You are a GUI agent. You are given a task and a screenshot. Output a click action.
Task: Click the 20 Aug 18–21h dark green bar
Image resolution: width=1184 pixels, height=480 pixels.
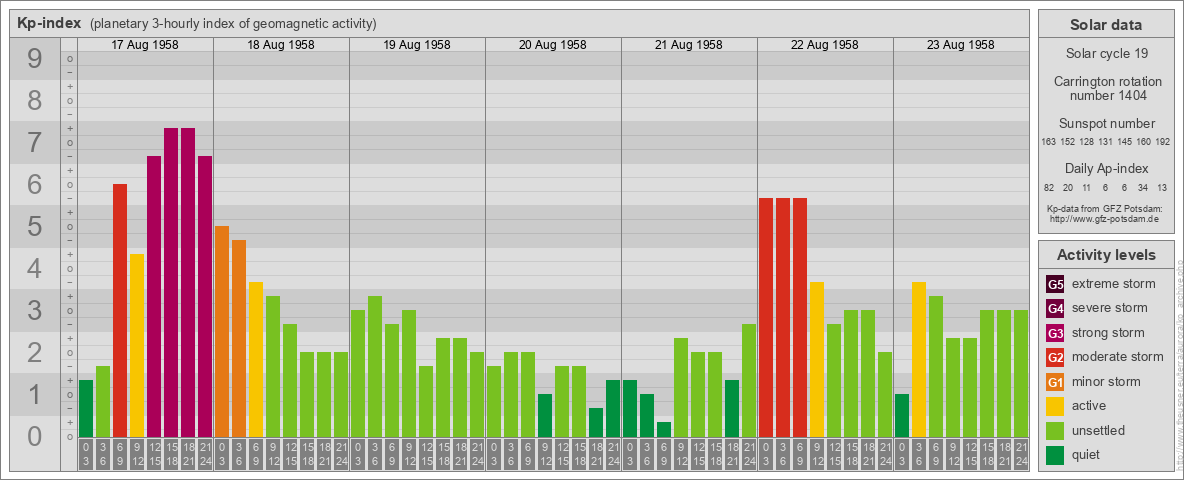pos(596,423)
